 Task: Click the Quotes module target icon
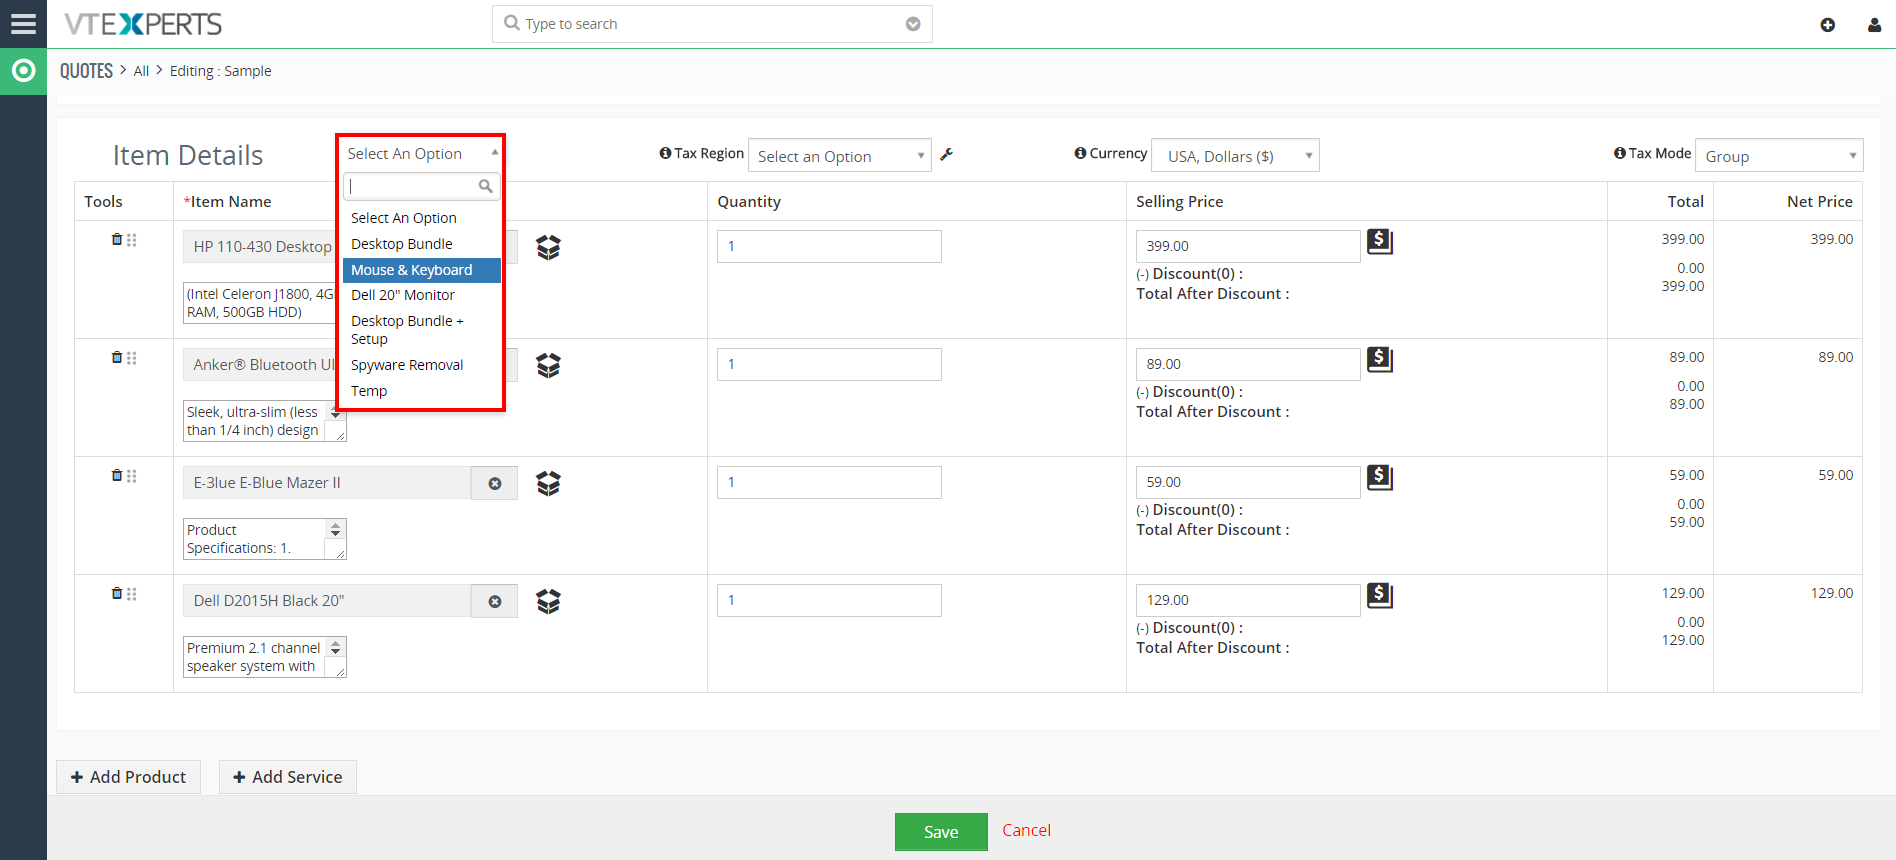pos(23,71)
